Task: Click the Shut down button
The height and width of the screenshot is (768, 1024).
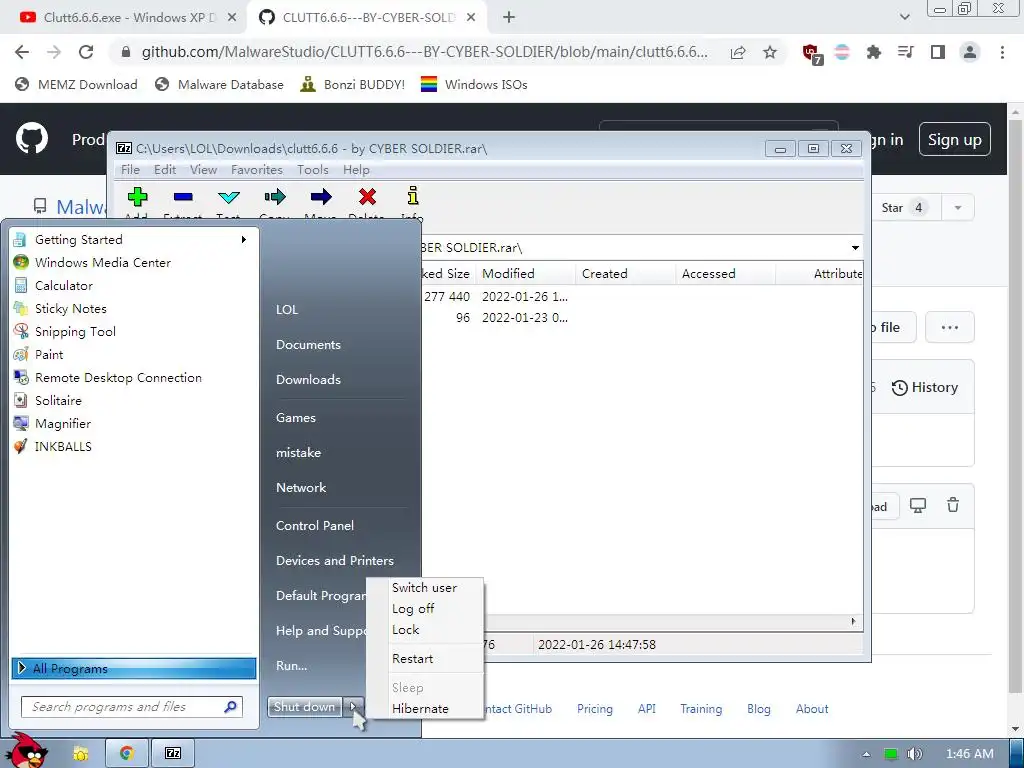Action: pos(304,707)
